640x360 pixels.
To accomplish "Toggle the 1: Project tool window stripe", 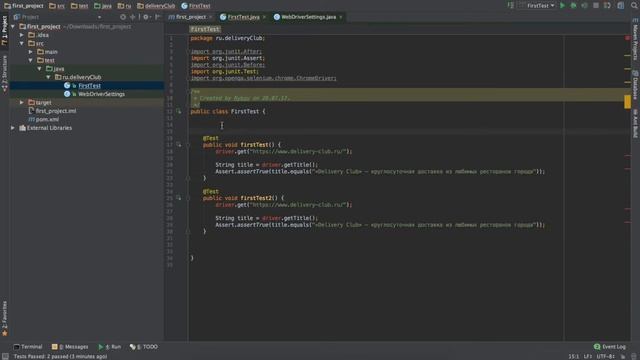I will click(4, 31).
